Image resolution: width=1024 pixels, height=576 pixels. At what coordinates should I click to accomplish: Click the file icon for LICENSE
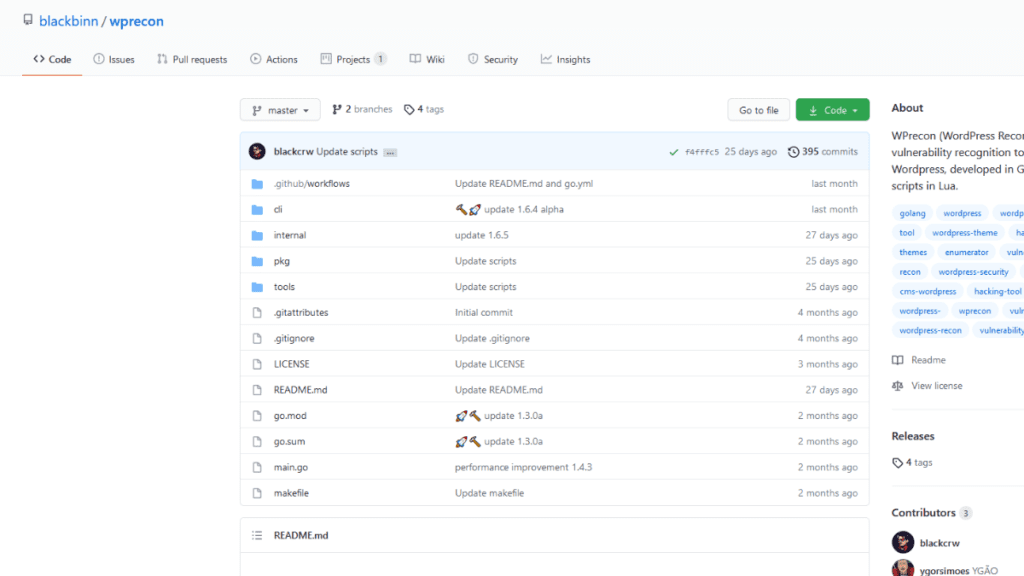pos(257,364)
